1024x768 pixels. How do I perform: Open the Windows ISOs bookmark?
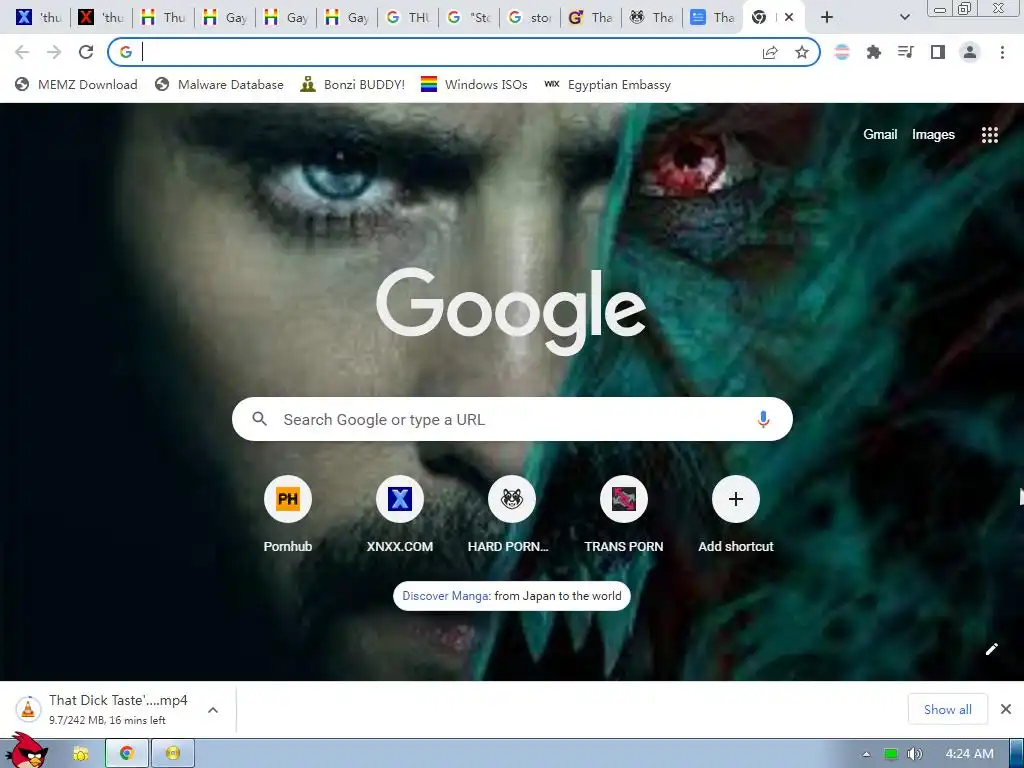coord(474,84)
